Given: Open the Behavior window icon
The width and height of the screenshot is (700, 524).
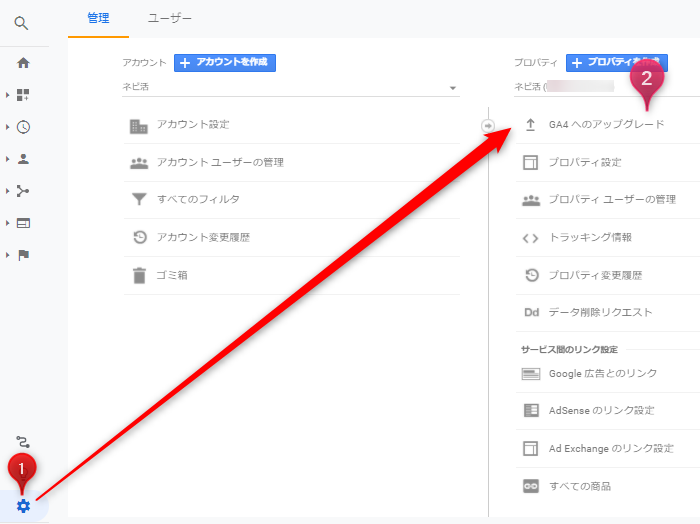Looking at the screenshot, I should [23, 223].
